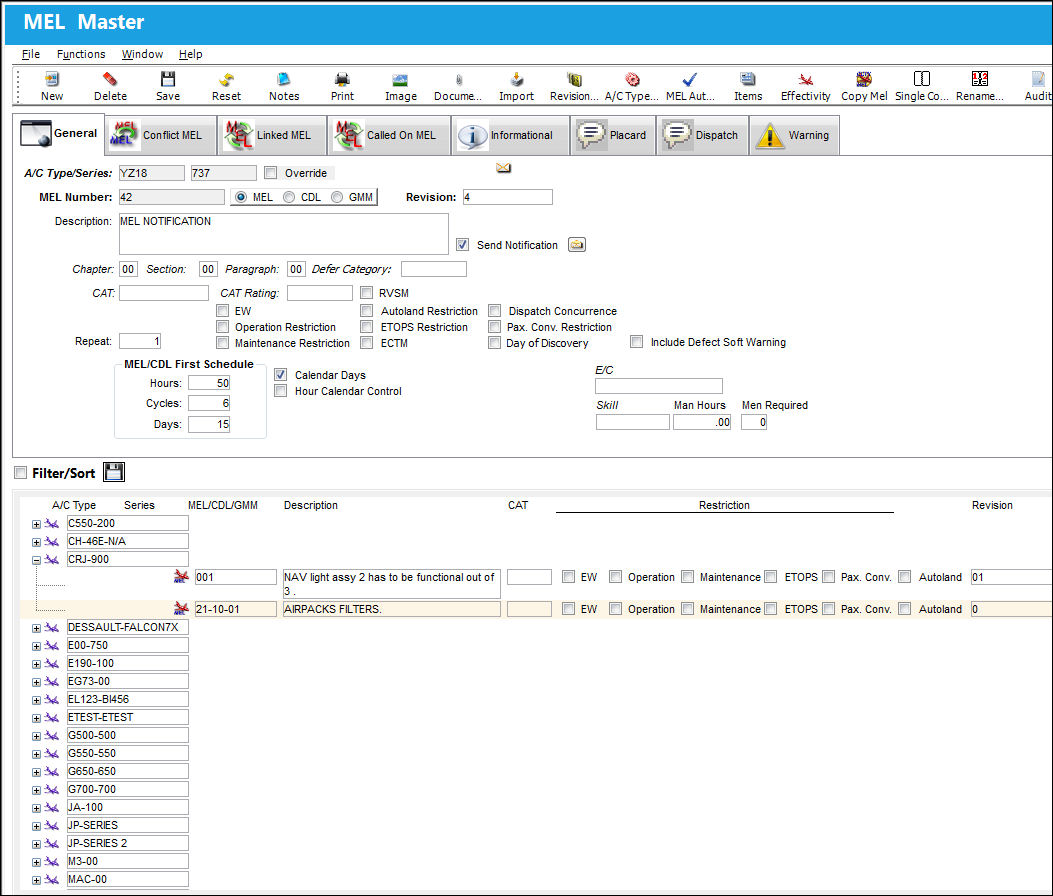Open the Dispatch tab

tap(702, 135)
